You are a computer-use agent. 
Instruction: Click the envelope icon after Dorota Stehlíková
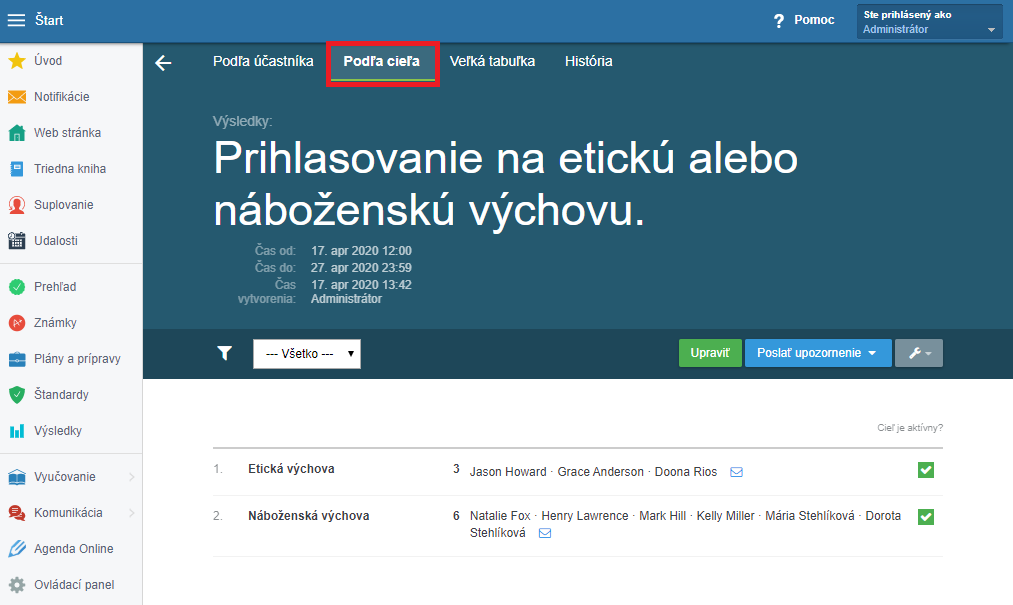[x=545, y=533]
